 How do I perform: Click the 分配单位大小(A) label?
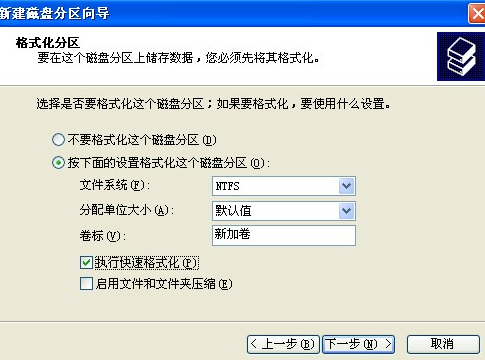click(127, 210)
